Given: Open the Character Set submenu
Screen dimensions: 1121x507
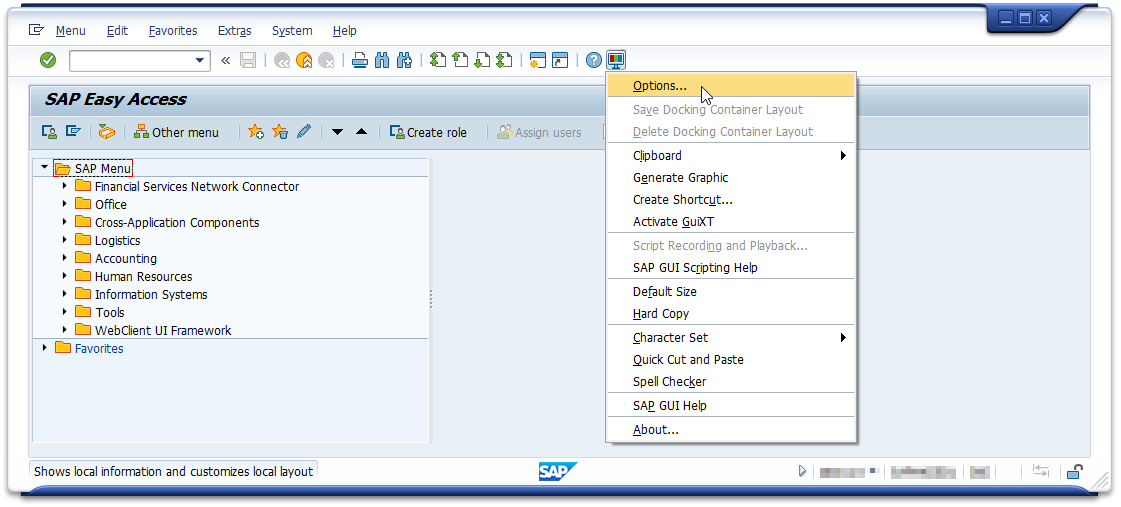Looking at the screenshot, I should coord(731,338).
